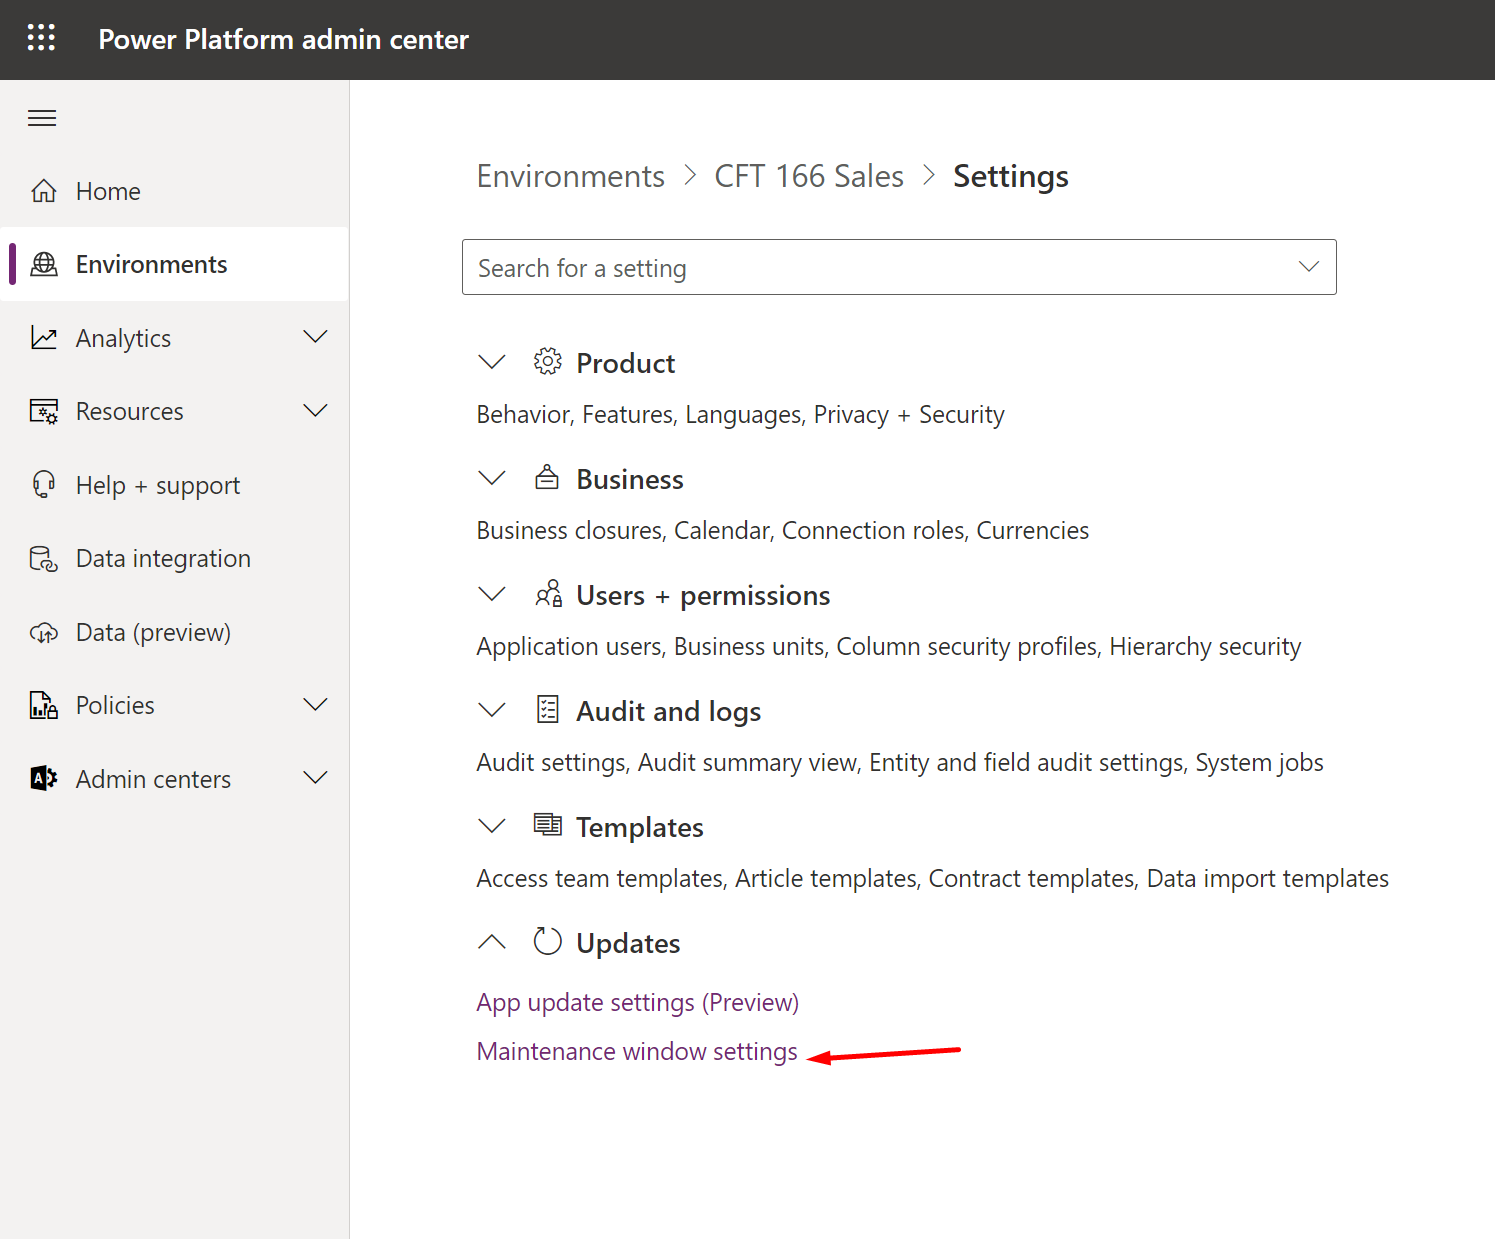Navigate to CFT 166 Sales breadcrumb
This screenshot has width=1495, height=1239.
(809, 175)
